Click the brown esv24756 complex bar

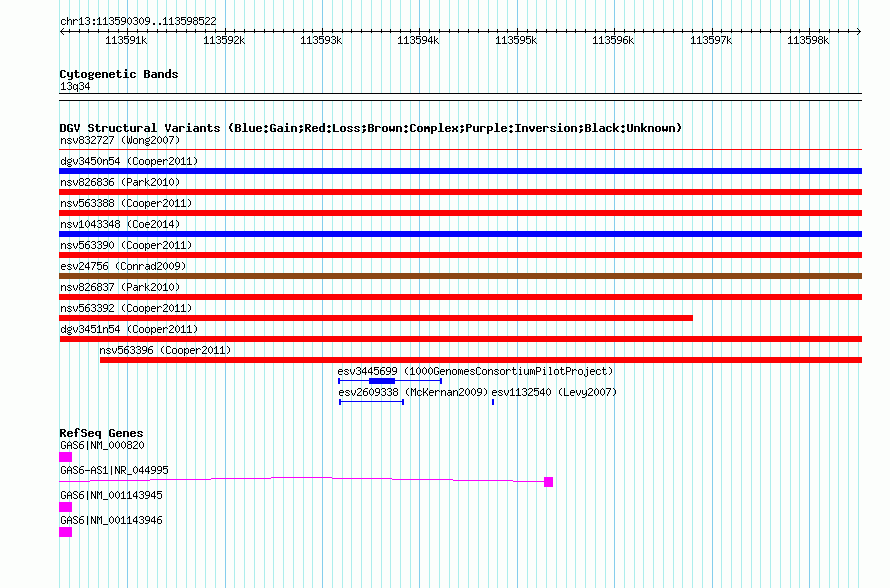coord(460,276)
